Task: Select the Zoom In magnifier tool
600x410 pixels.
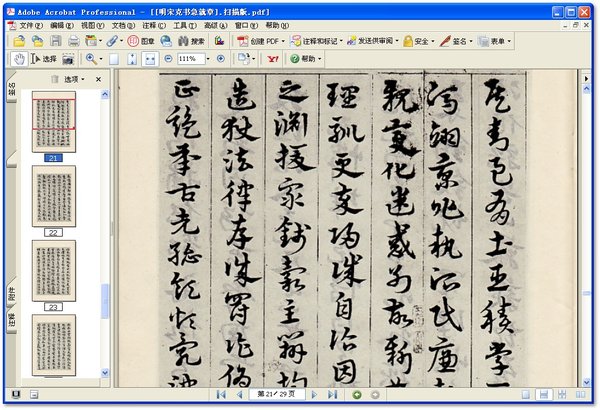Action: [x=91, y=59]
